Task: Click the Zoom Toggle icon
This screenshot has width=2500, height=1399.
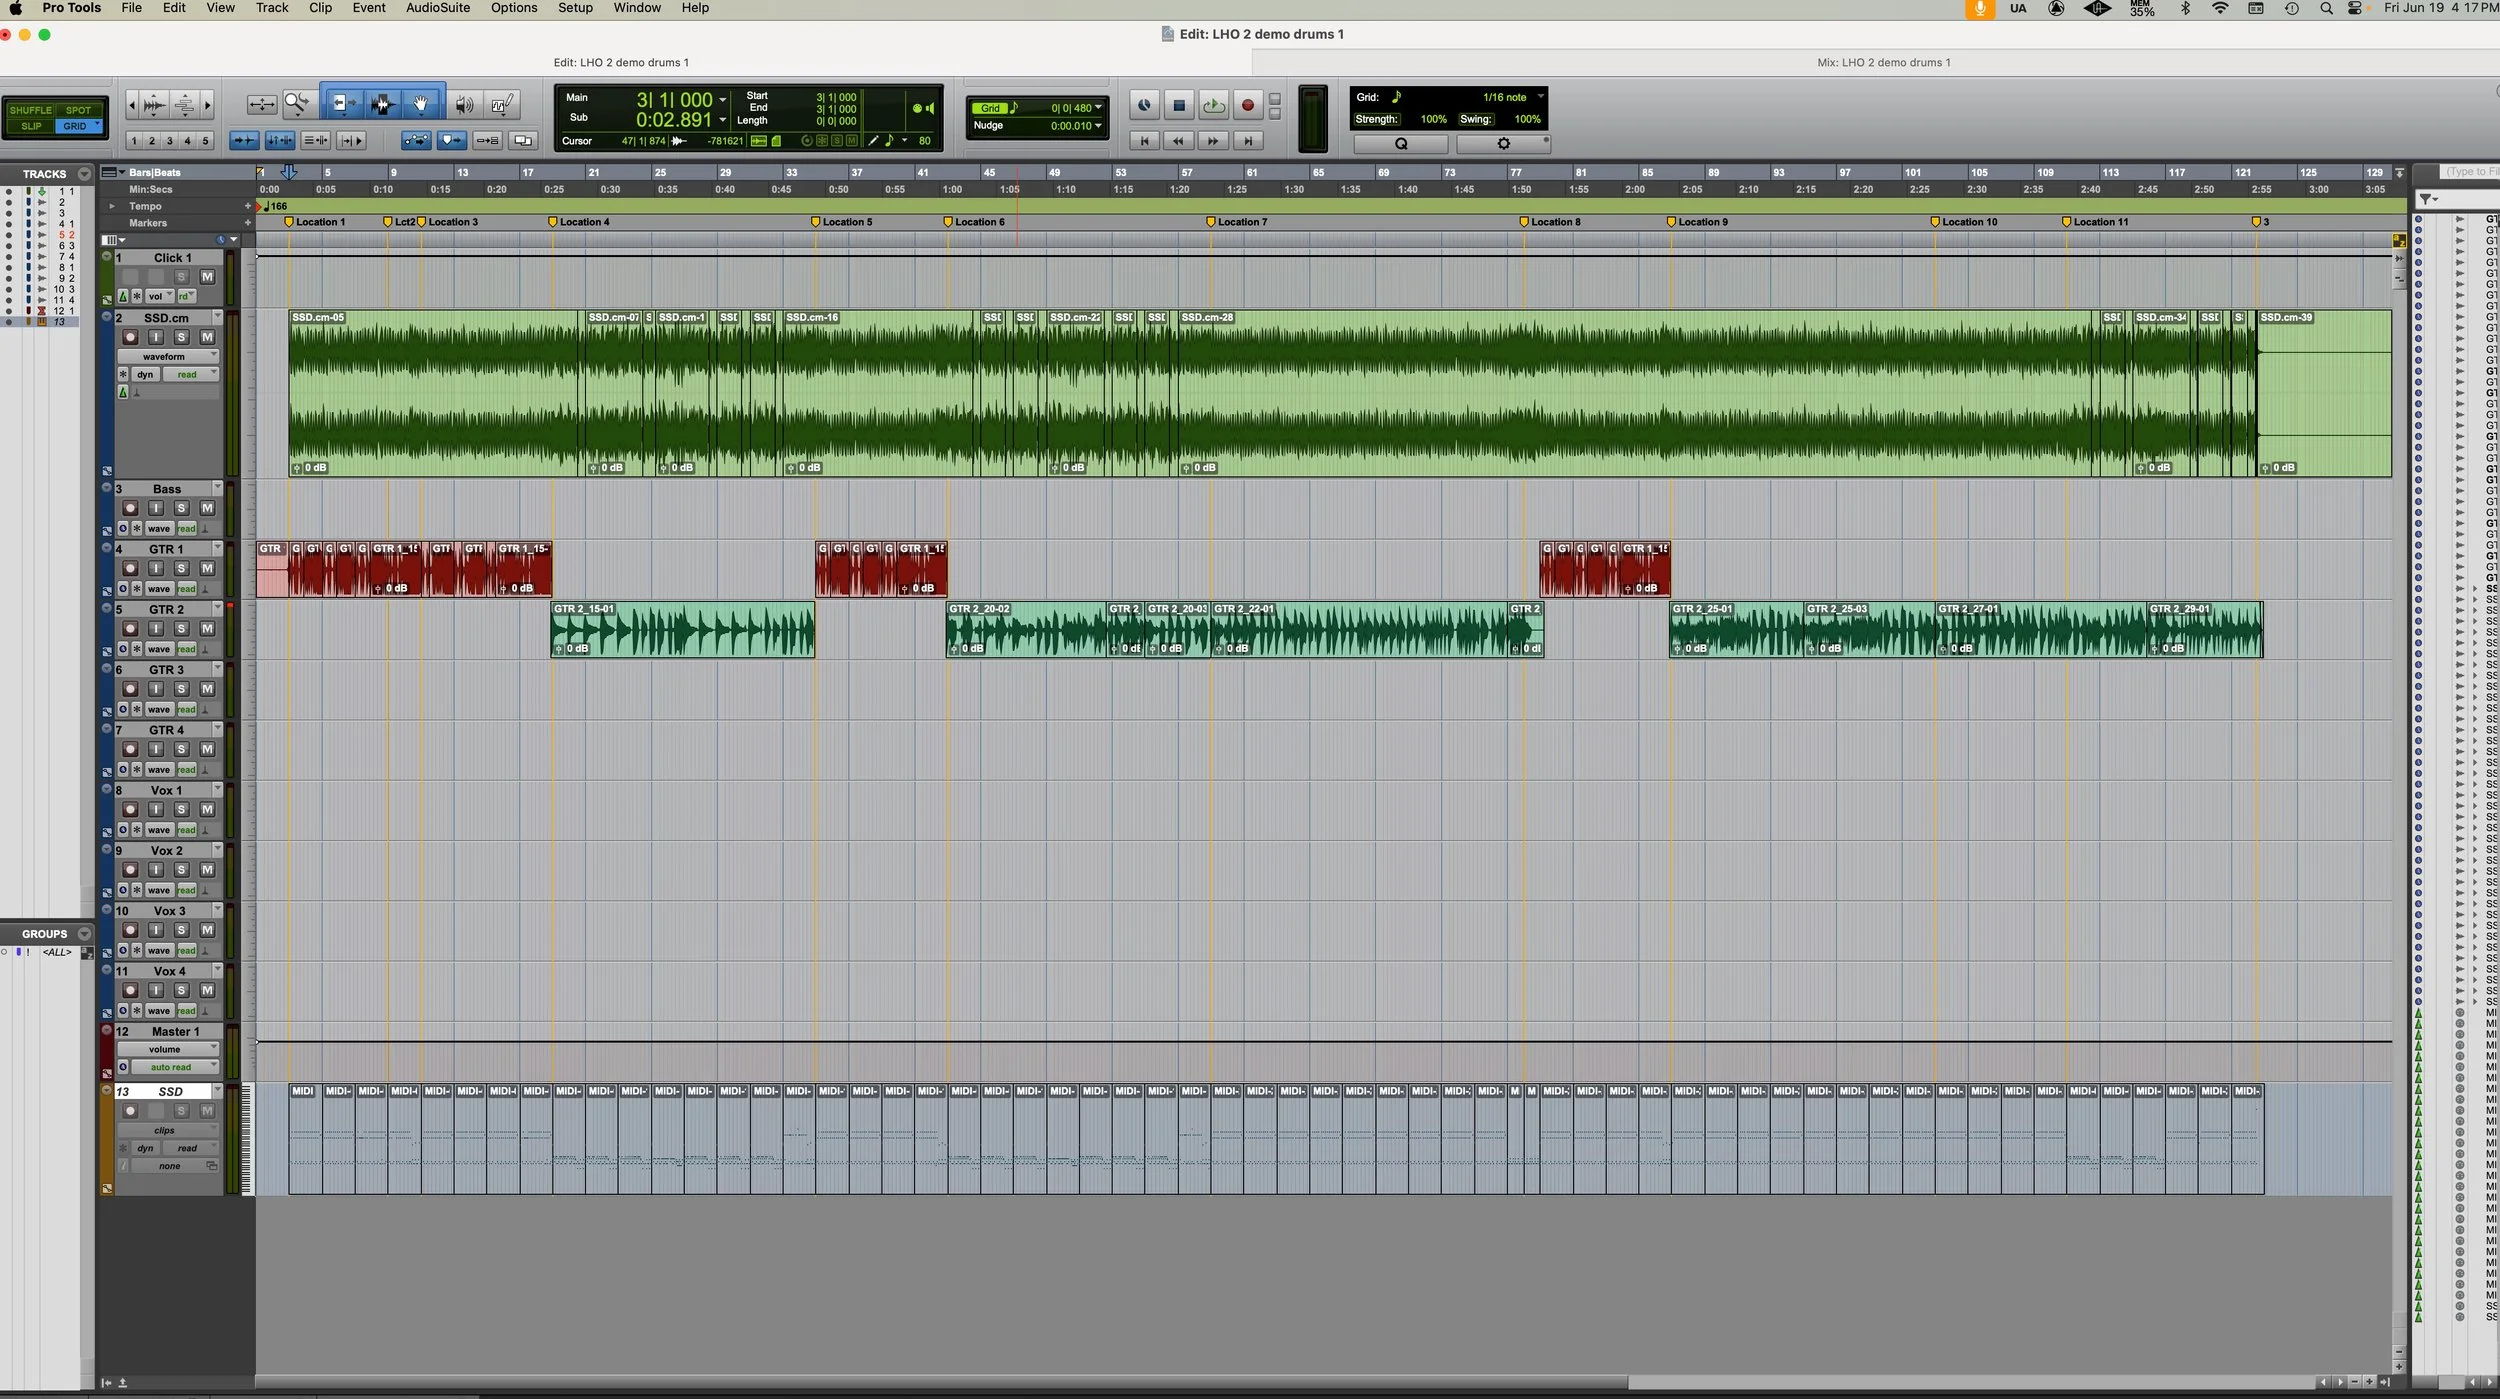Action: pos(261,104)
